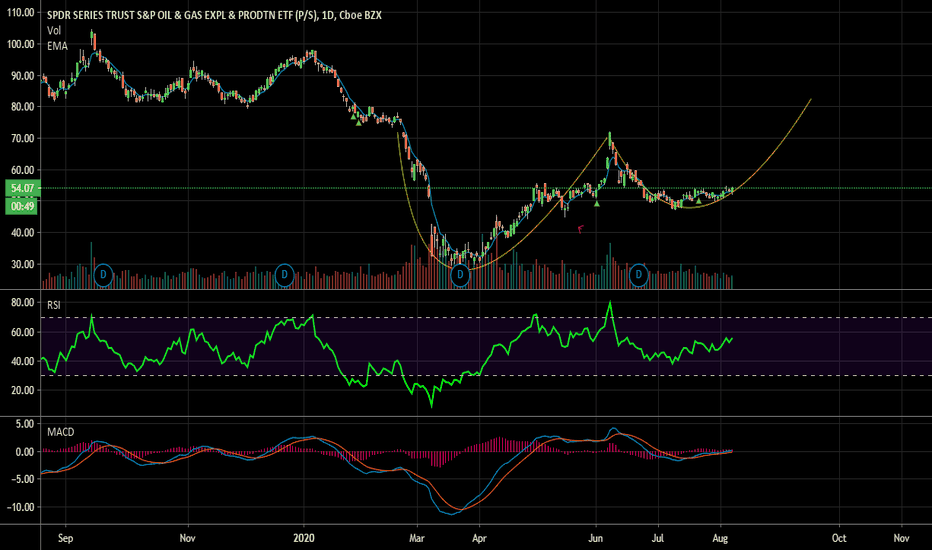932x550 pixels.
Task: Click the small red flag marker
Action: [x=581, y=229]
